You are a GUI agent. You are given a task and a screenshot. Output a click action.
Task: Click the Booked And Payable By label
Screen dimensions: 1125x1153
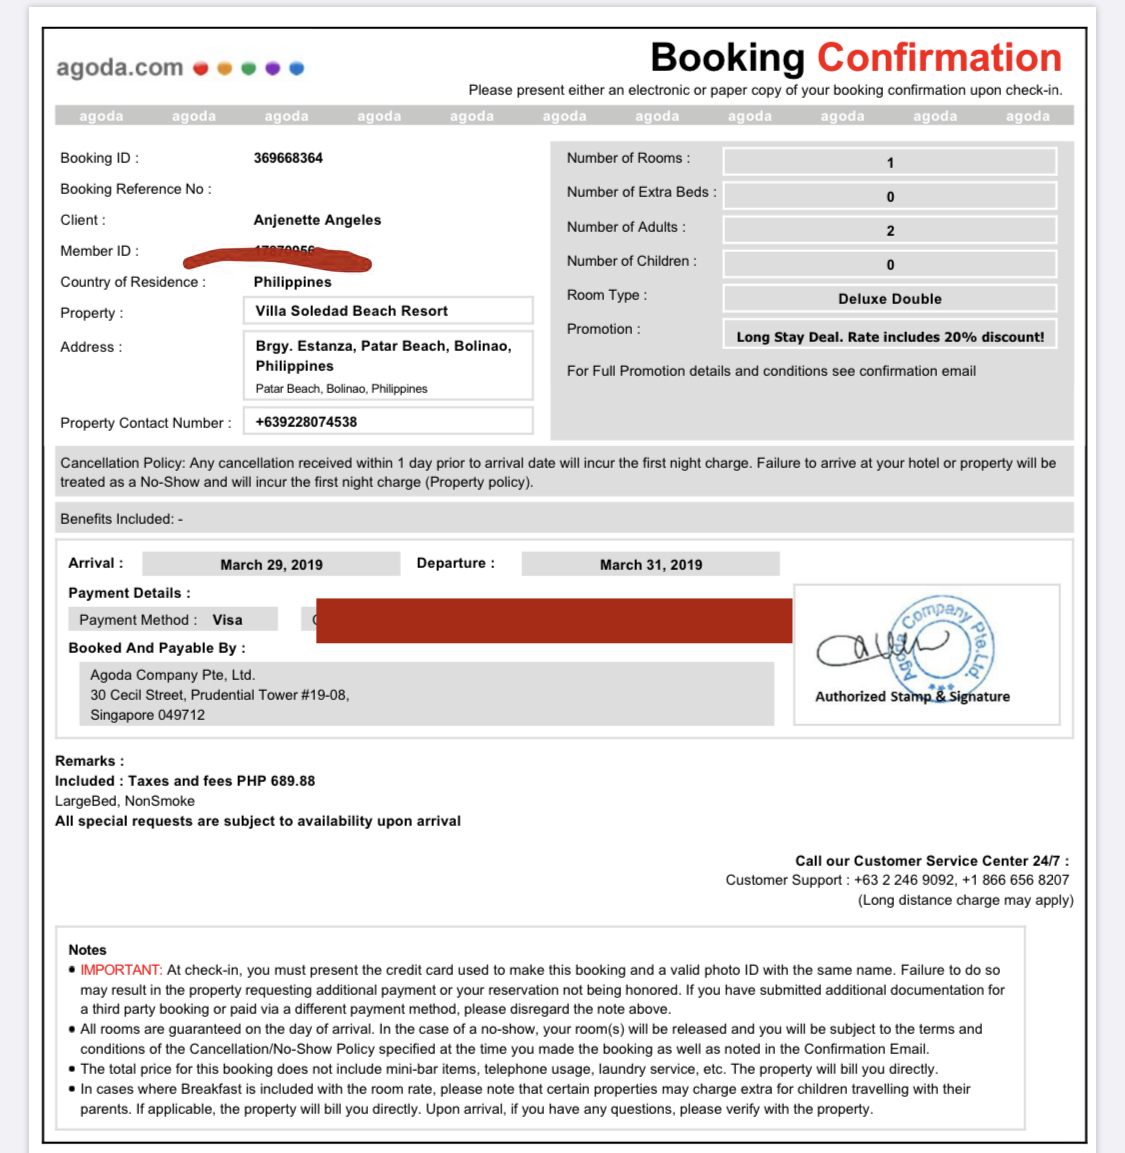pos(157,648)
